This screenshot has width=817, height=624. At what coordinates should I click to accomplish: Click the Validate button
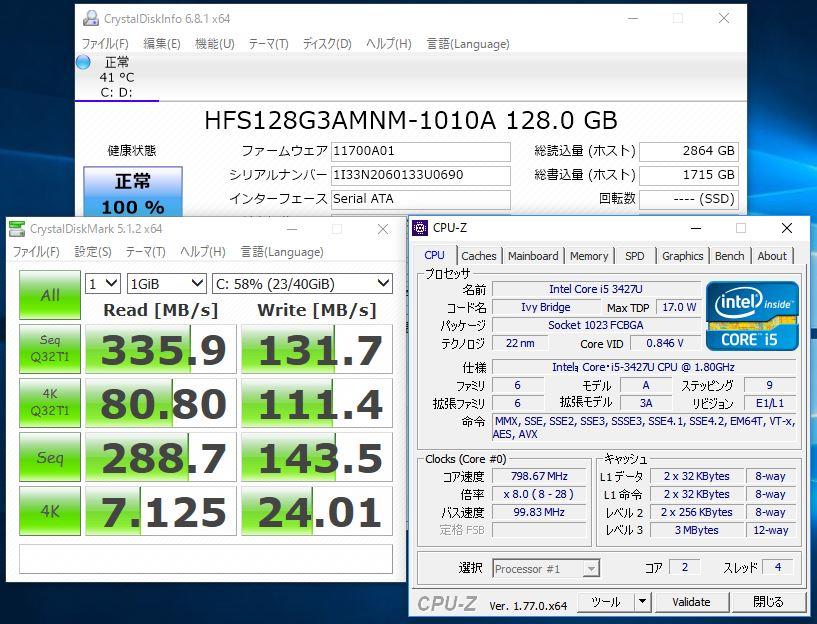[x=691, y=602]
